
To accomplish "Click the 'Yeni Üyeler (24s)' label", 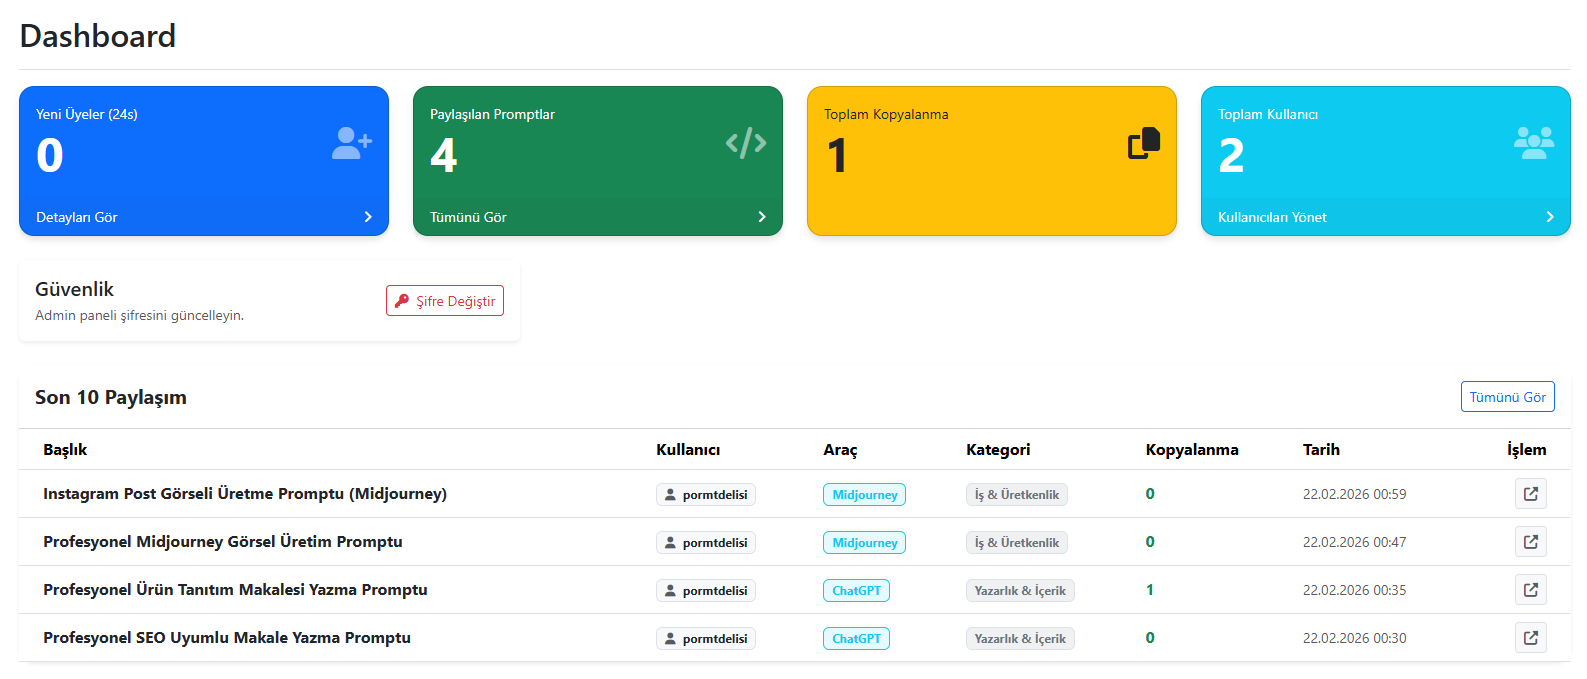I will (x=87, y=114).
